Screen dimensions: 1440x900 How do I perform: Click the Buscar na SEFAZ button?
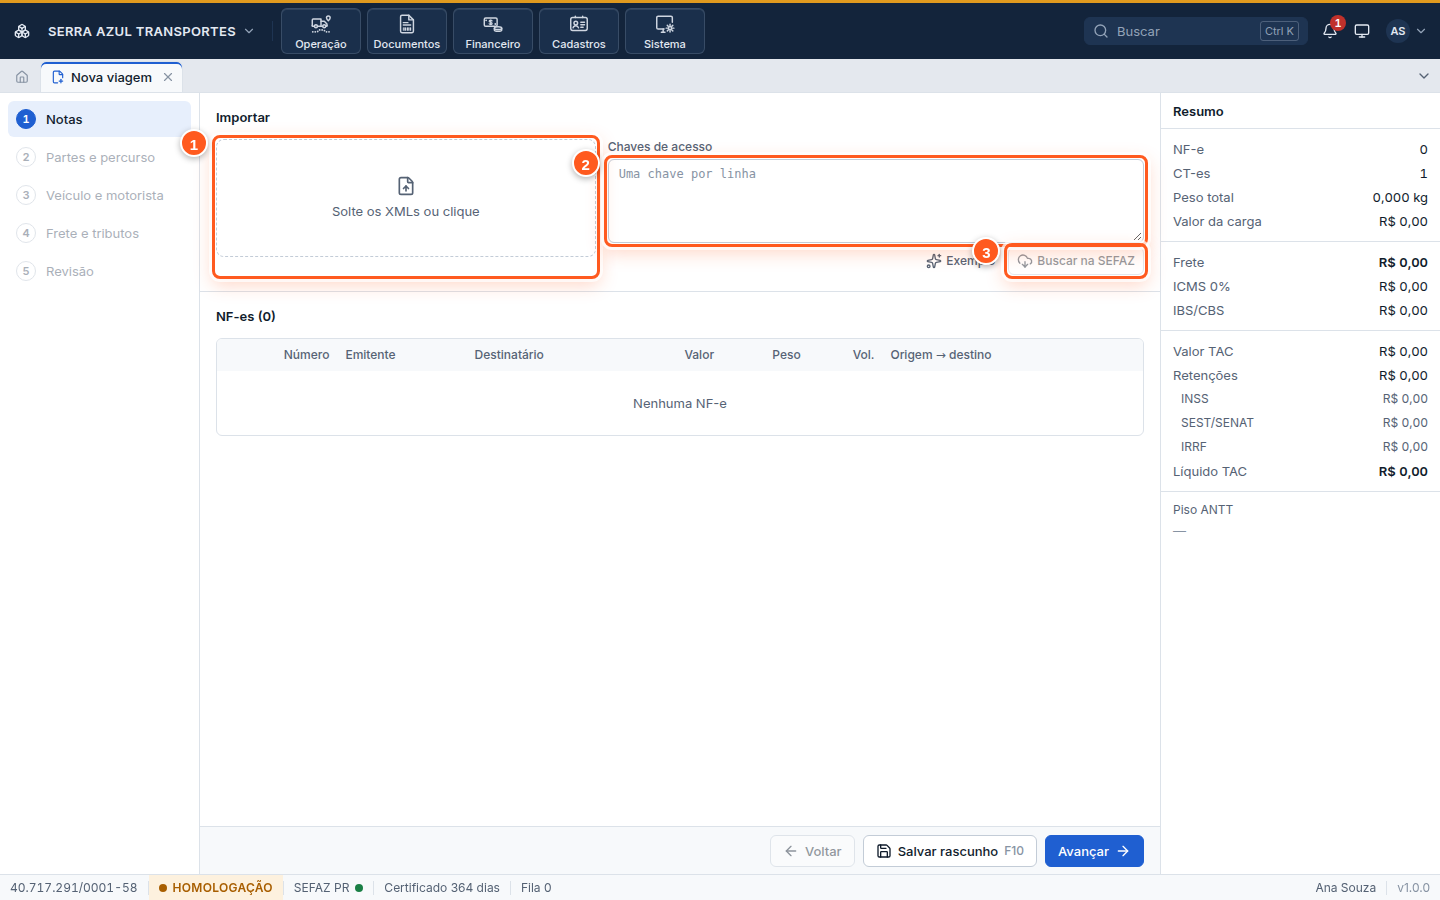(1076, 261)
